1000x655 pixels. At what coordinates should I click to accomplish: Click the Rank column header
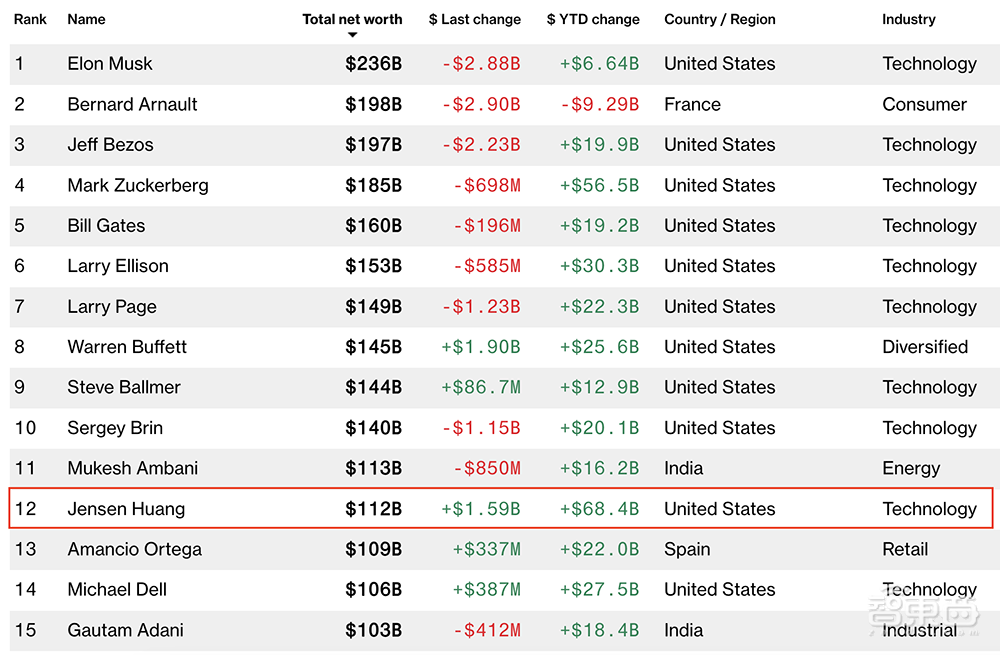coord(31,19)
